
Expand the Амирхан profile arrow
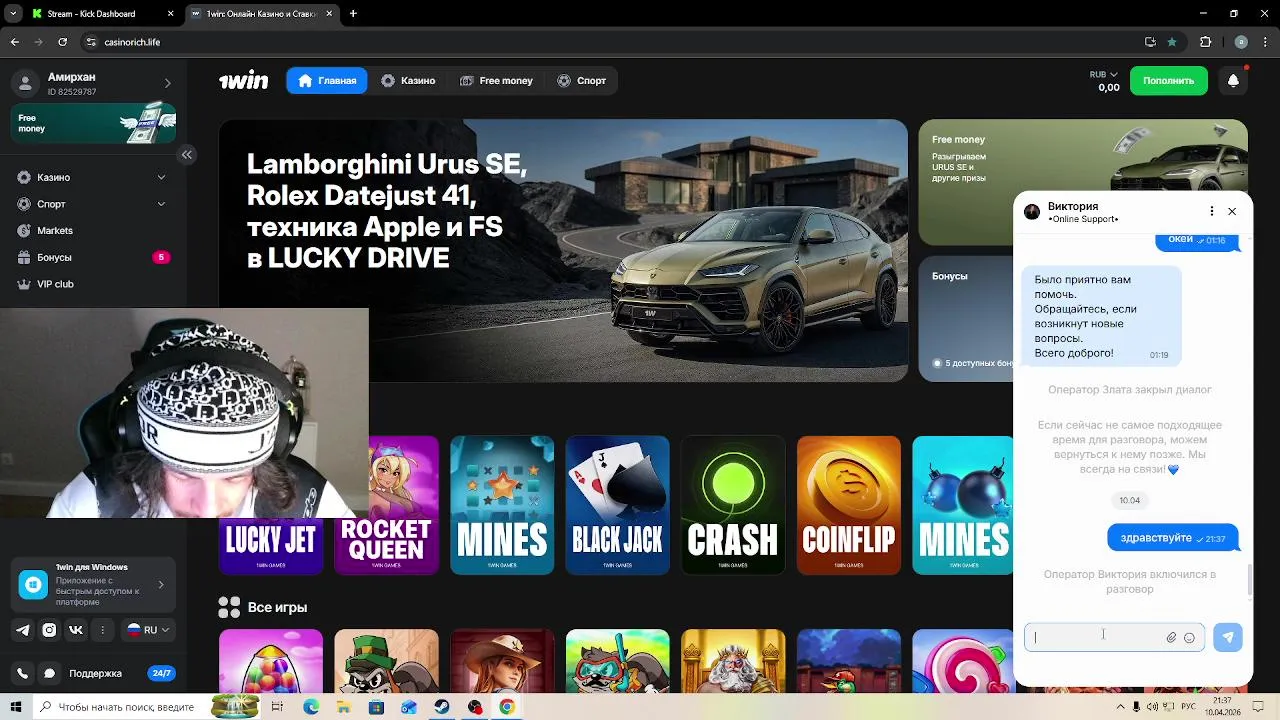point(167,83)
